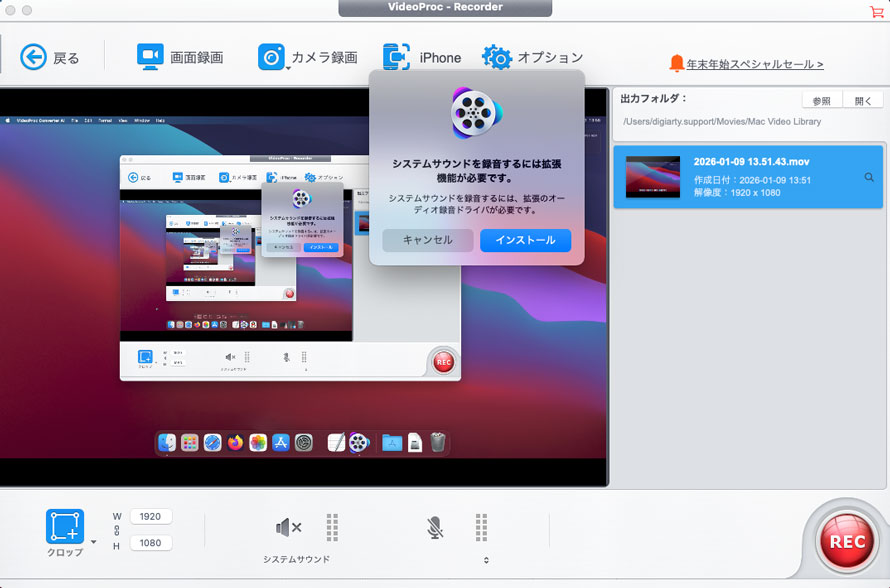Expand the crop dropdown arrow
This screenshot has width=890, height=588.
(94, 542)
